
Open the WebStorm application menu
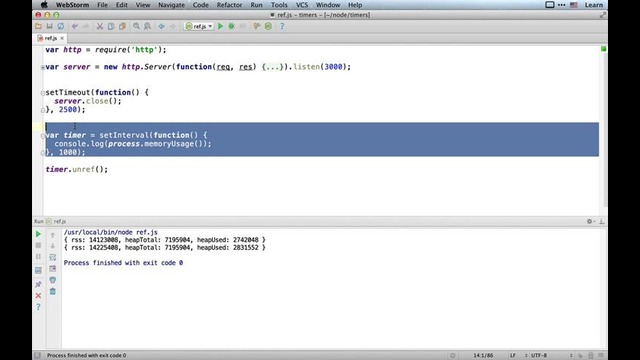(x=72, y=5)
